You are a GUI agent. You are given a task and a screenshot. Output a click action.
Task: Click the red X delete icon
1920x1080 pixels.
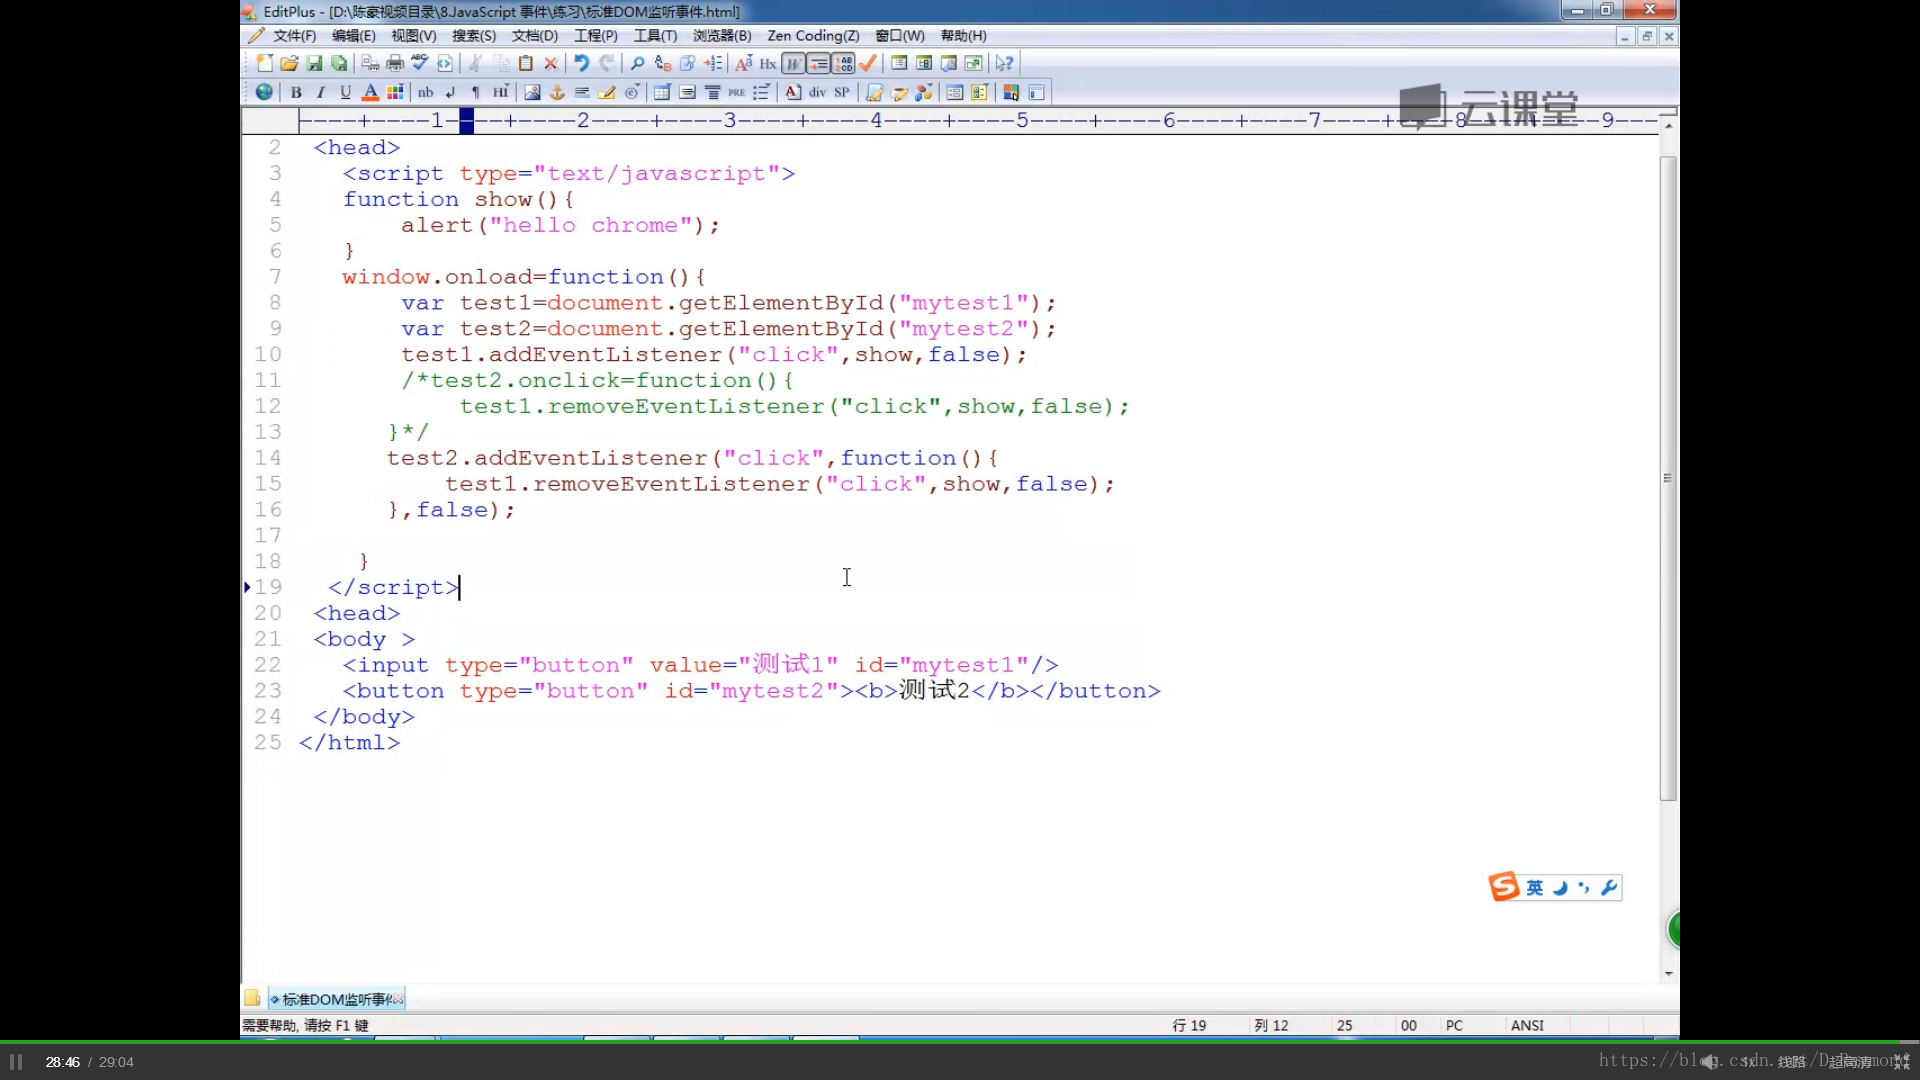(x=550, y=63)
